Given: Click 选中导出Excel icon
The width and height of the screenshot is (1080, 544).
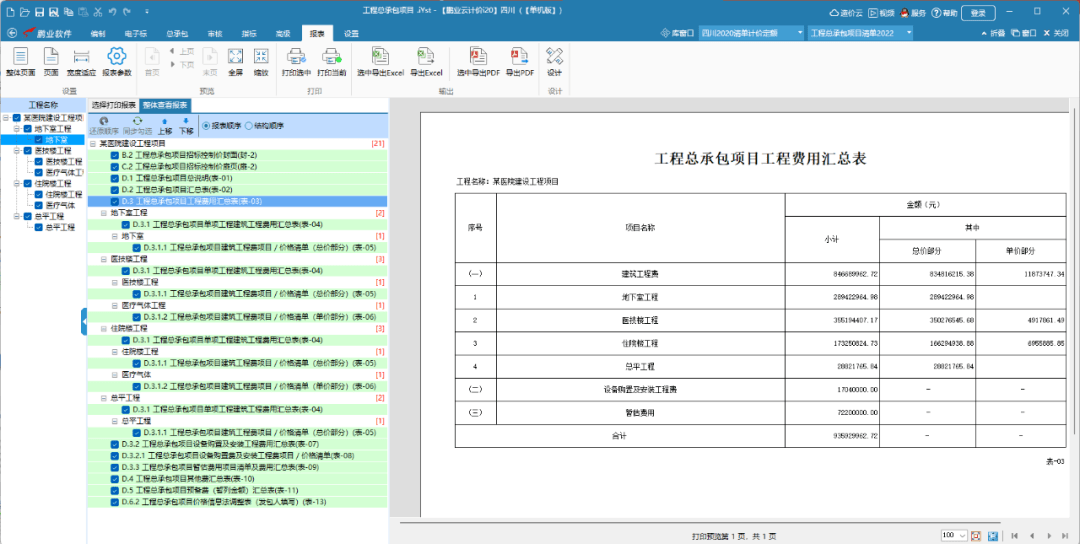Looking at the screenshot, I should coord(380,58).
